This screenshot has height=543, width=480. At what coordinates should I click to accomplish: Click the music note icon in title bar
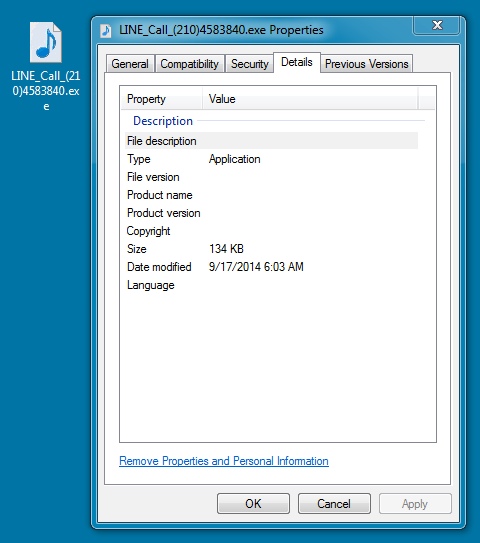pos(106,31)
